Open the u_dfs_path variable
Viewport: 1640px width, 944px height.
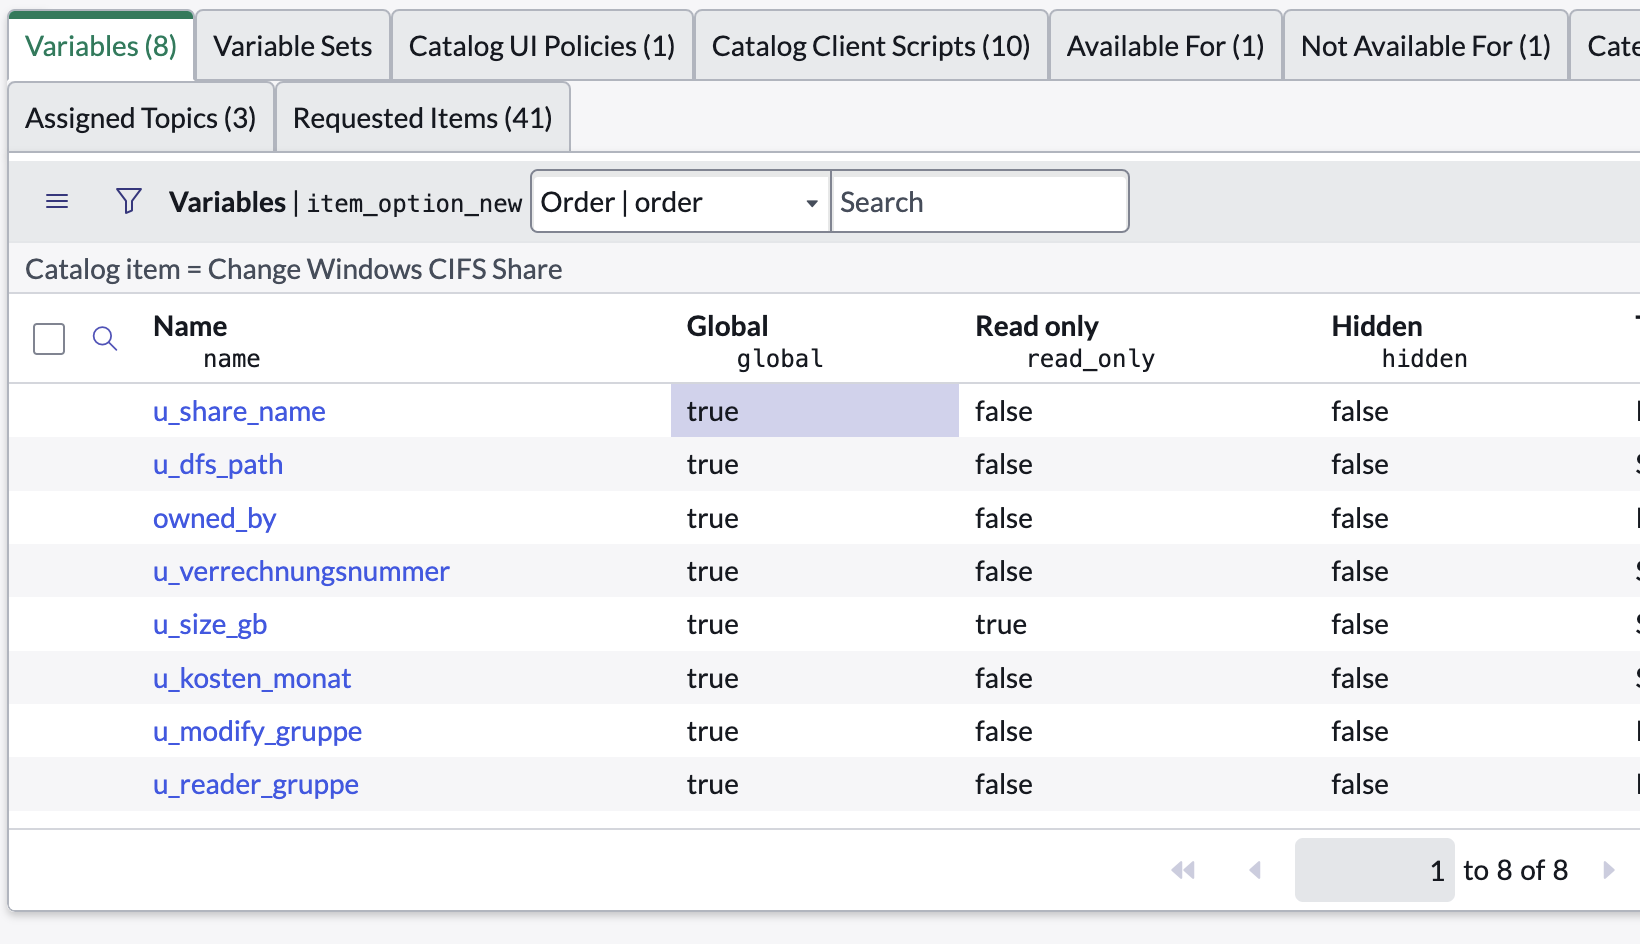coord(218,464)
